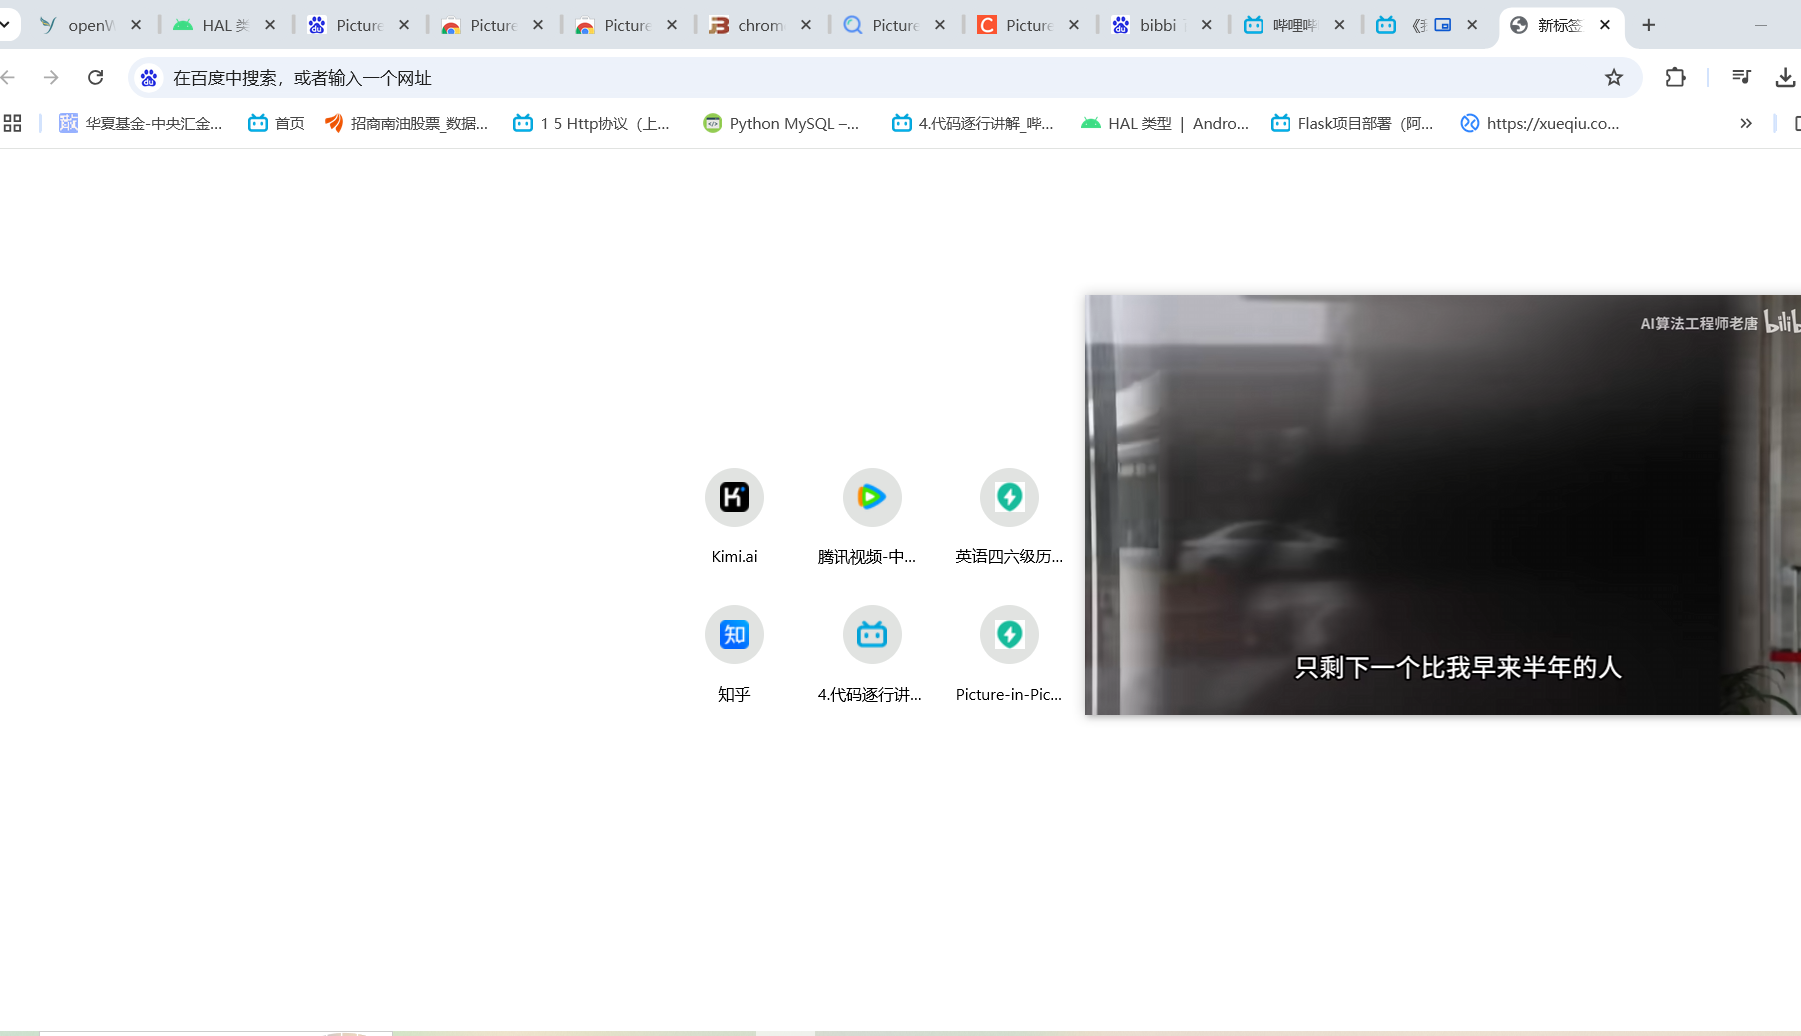
Task: Click the reload page button
Action: [x=95, y=76]
